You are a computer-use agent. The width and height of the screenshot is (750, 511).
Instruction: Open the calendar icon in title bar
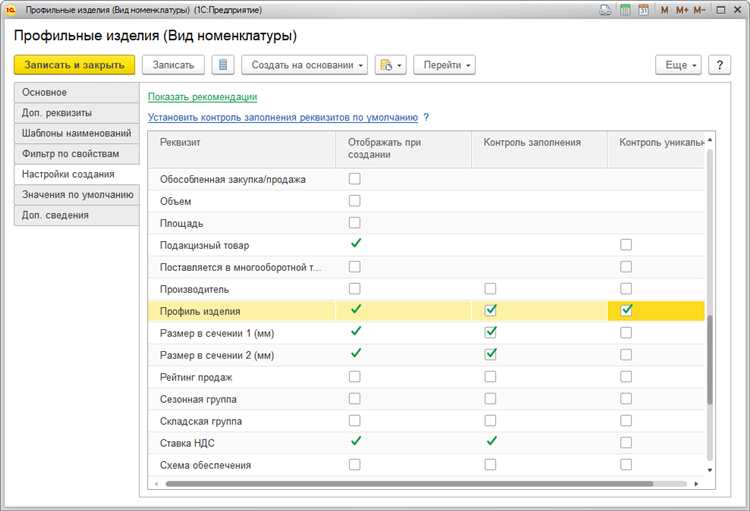pyautogui.click(x=643, y=10)
